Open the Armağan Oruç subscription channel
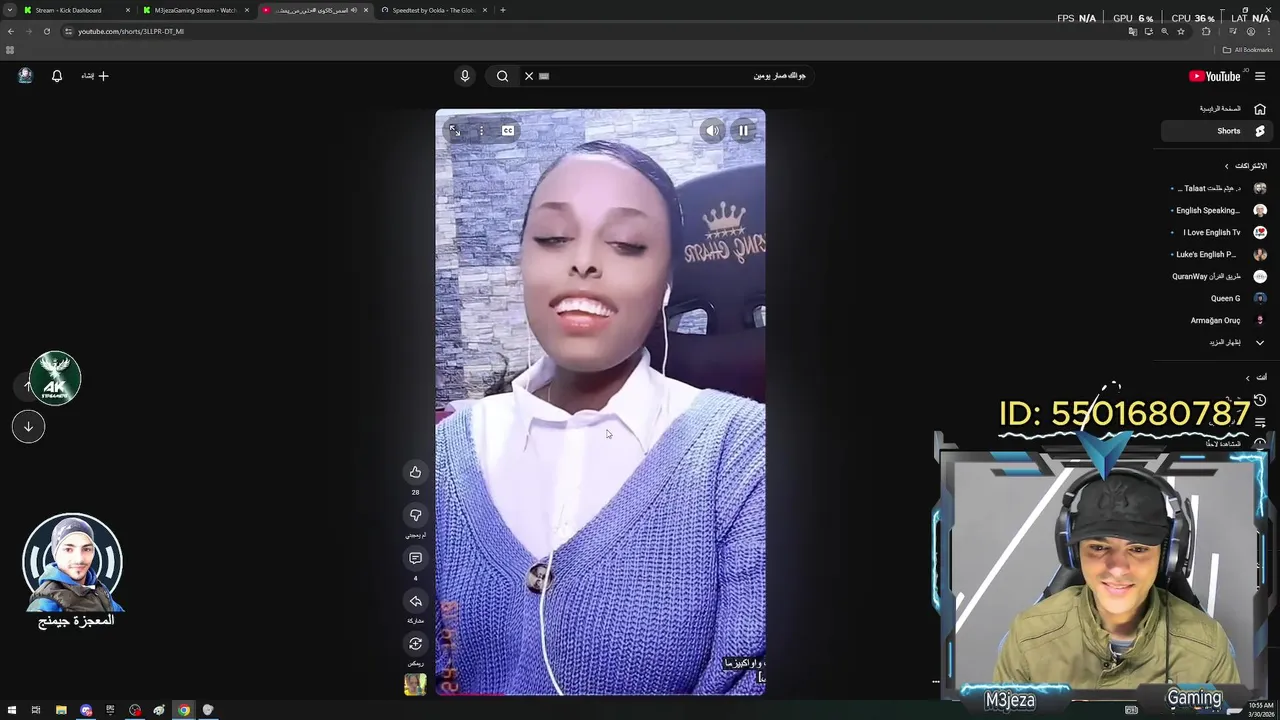Image resolution: width=1280 pixels, height=720 pixels. pyautogui.click(x=1215, y=320)
